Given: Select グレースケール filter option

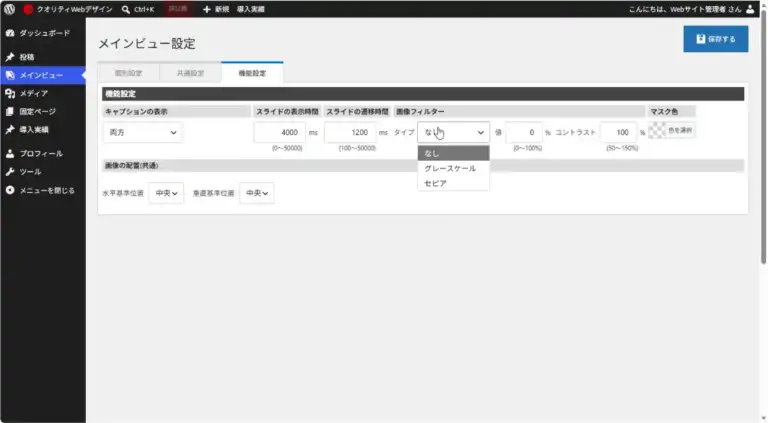Looking at the screenshot, I should pyautogui.click(x=454, y=168).
